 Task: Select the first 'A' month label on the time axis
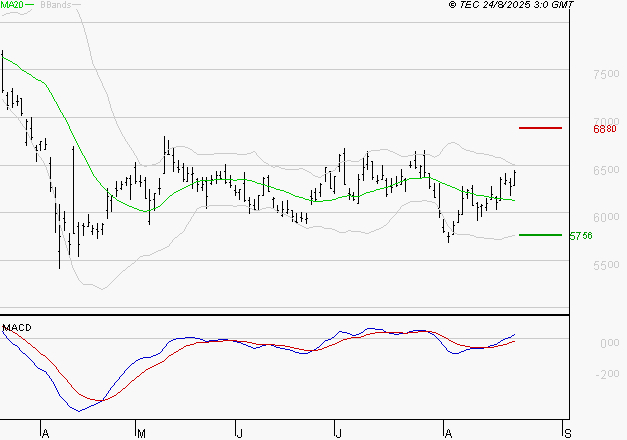click(45, 432)
